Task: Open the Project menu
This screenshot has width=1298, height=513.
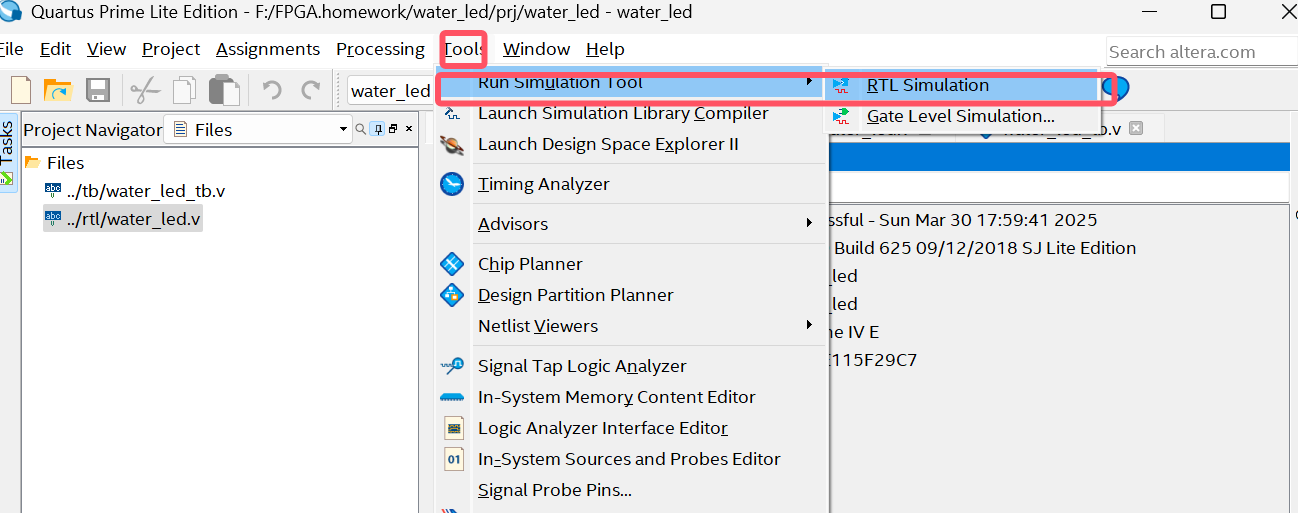Action: (x=171, y=49)
